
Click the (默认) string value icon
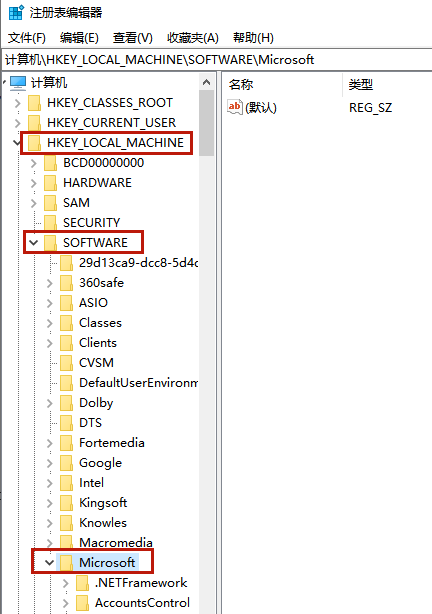point(235,107)
